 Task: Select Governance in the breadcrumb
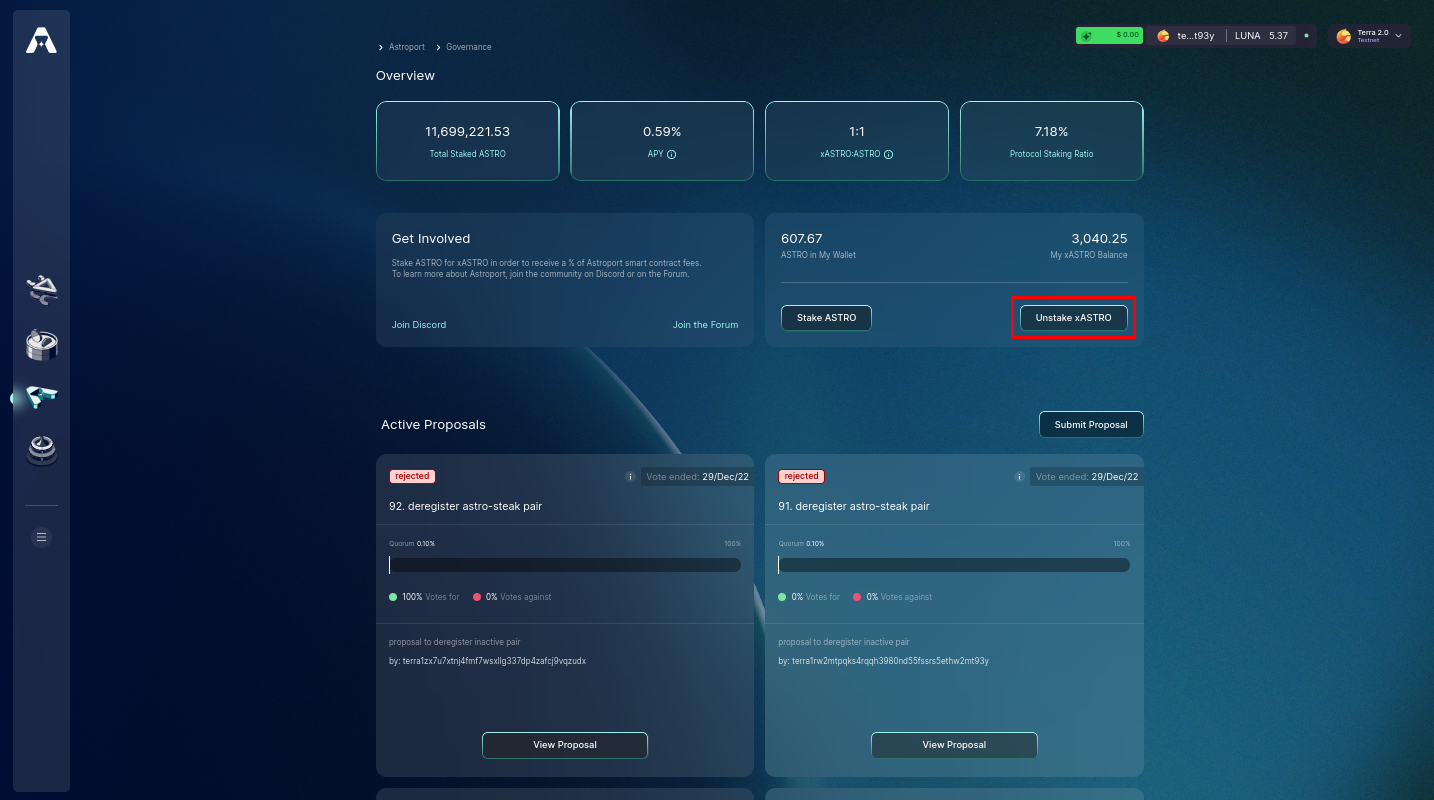pos(468,47)
